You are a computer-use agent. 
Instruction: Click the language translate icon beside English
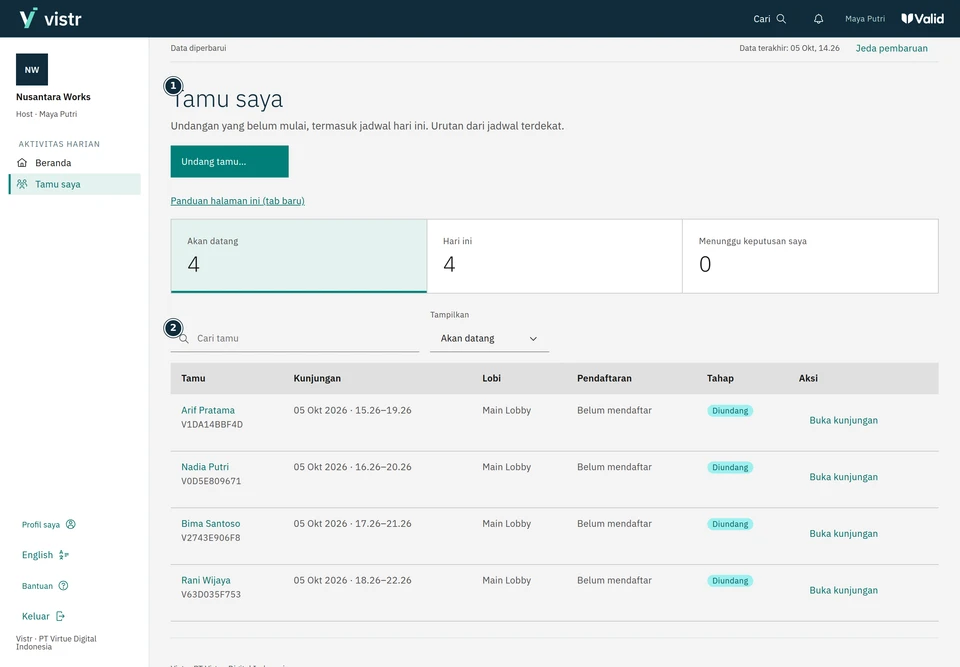coord(64,555)
